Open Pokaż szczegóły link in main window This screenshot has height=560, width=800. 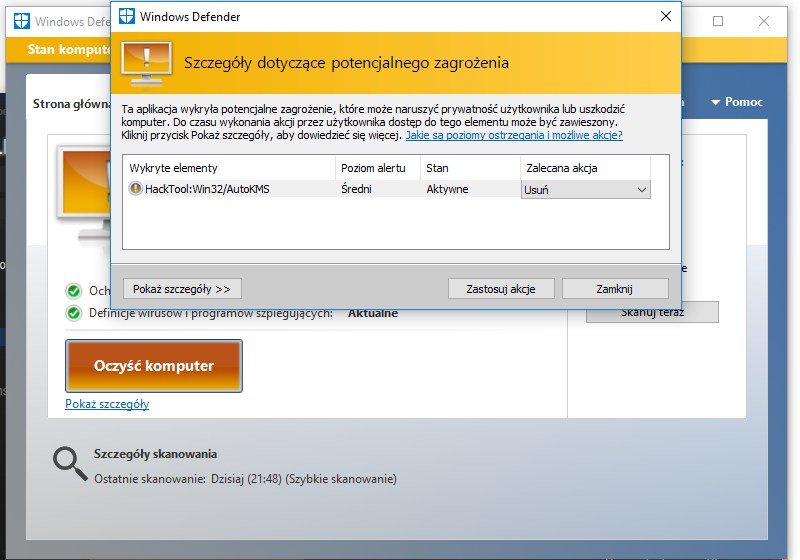pyautogui.click(x=107, y=403)
